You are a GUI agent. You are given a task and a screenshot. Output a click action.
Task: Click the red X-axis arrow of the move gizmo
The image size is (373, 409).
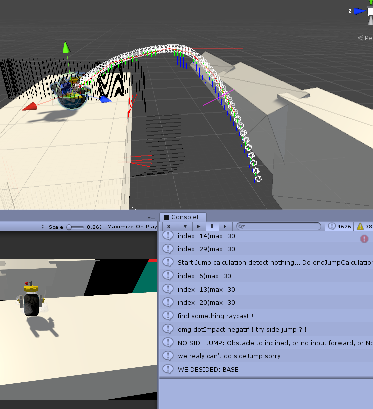30,107
